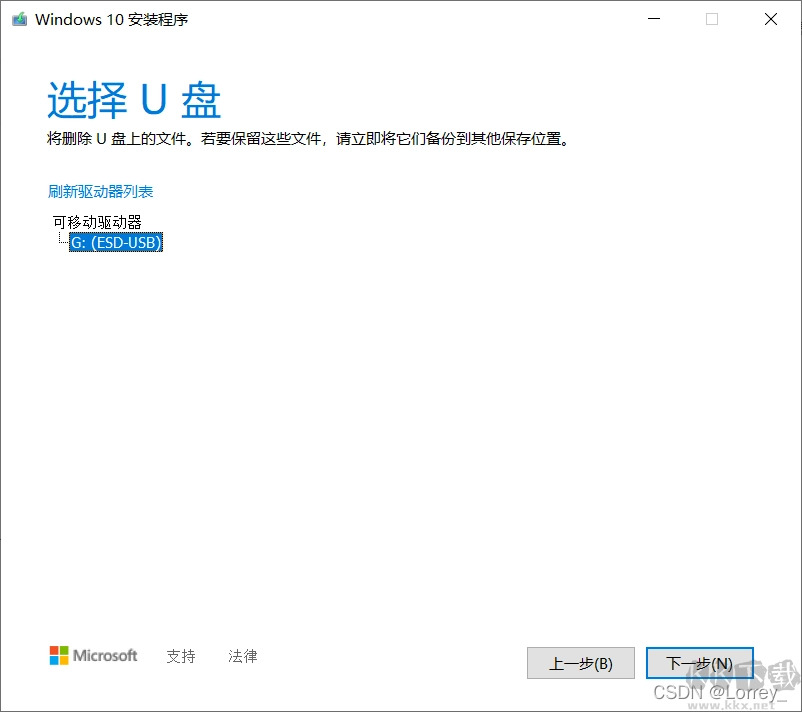Open the 法律 legal link
This screenshot has height=712, width=802.
pos(242,656)
